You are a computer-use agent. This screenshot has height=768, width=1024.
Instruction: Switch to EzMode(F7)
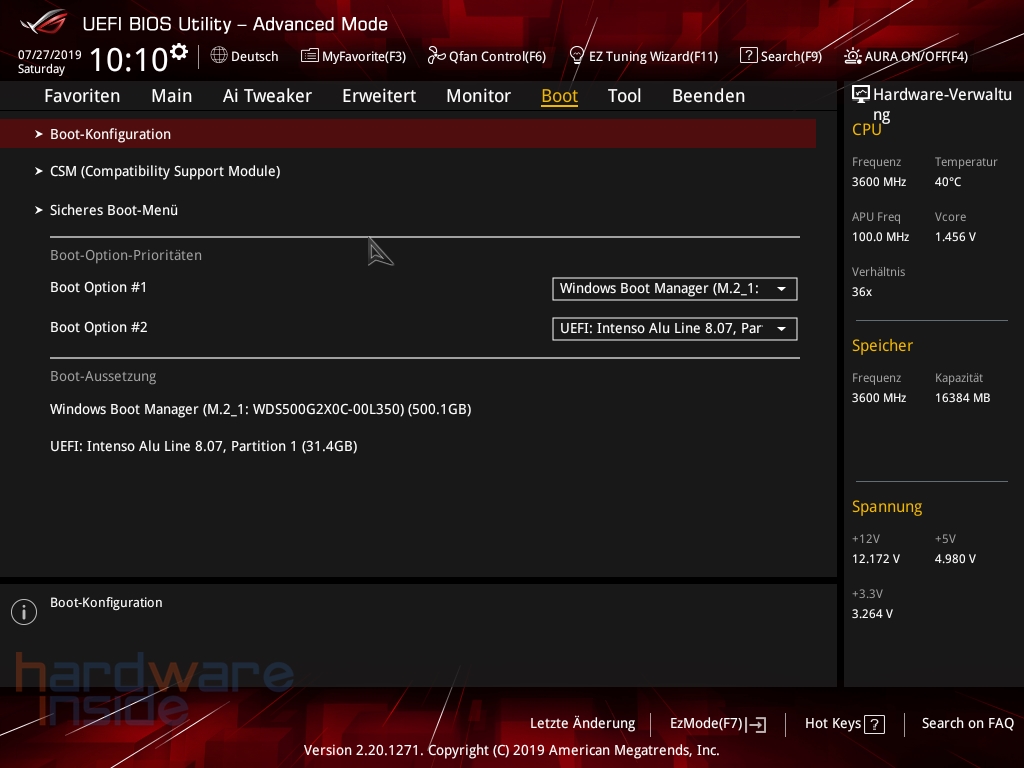[x=718, y=724]
